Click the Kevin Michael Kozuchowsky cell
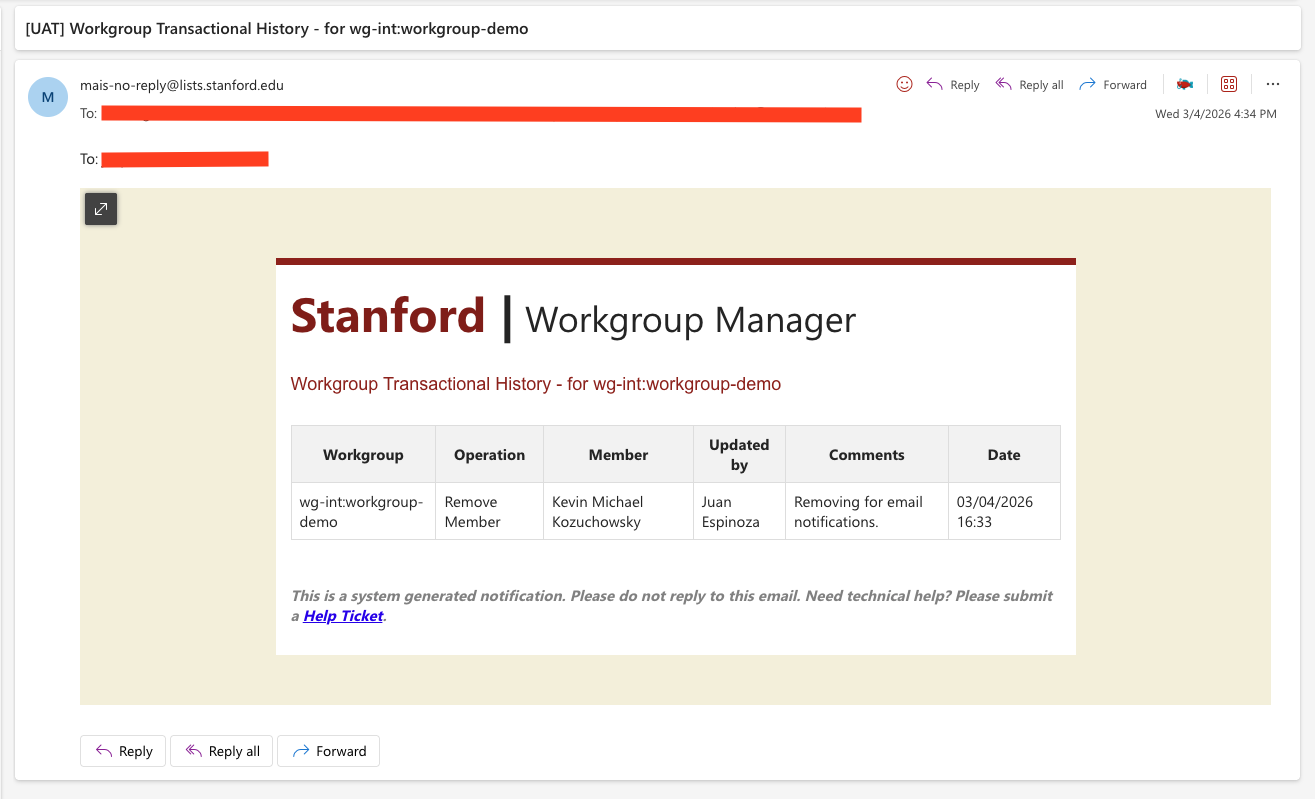This screenshot has width=1315, height=799. (619, 512)
